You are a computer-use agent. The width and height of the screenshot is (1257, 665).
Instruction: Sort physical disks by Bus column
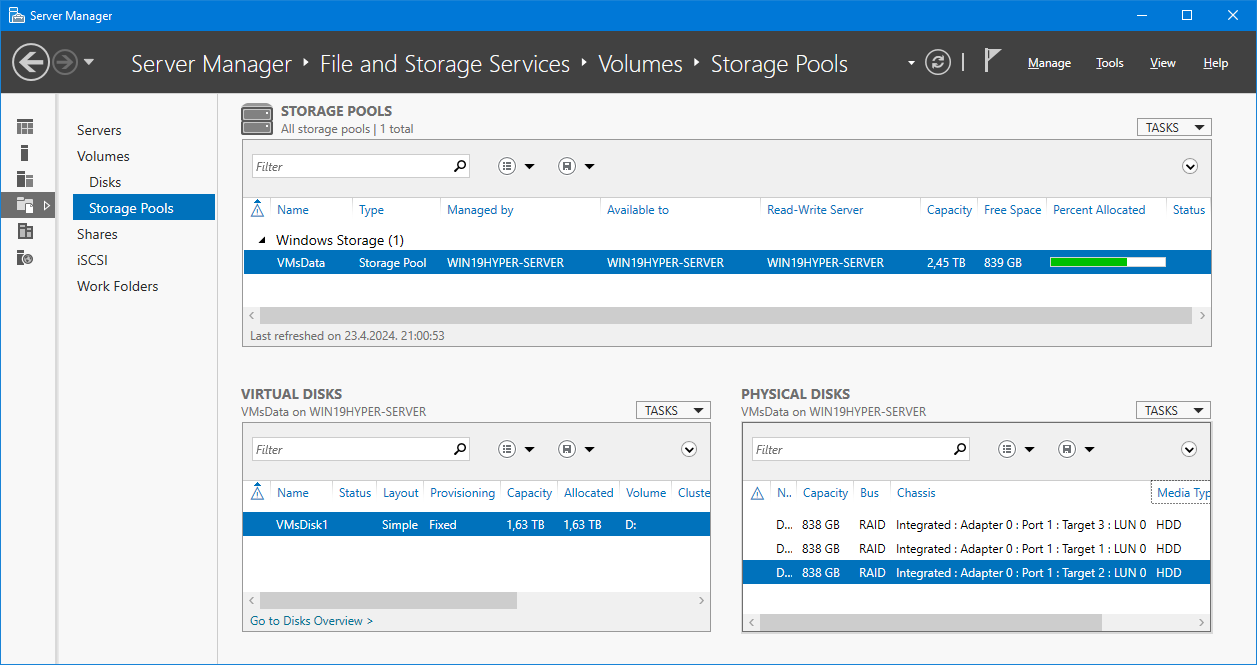point(869,493)
